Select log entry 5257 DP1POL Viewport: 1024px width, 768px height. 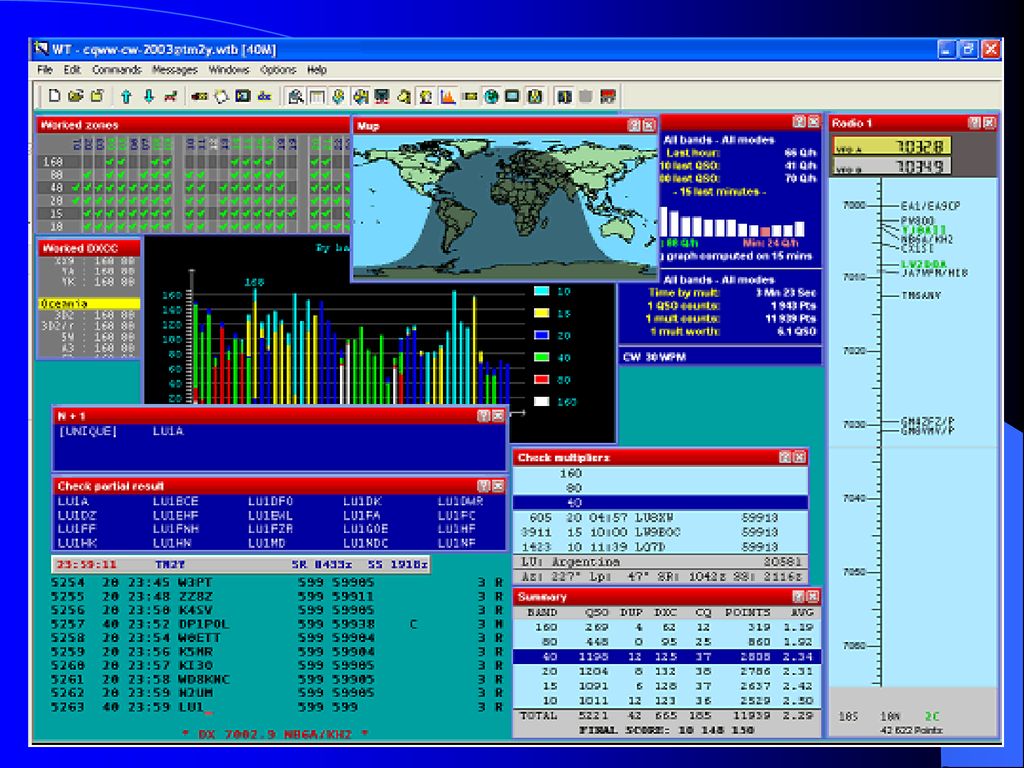(278, 624)
